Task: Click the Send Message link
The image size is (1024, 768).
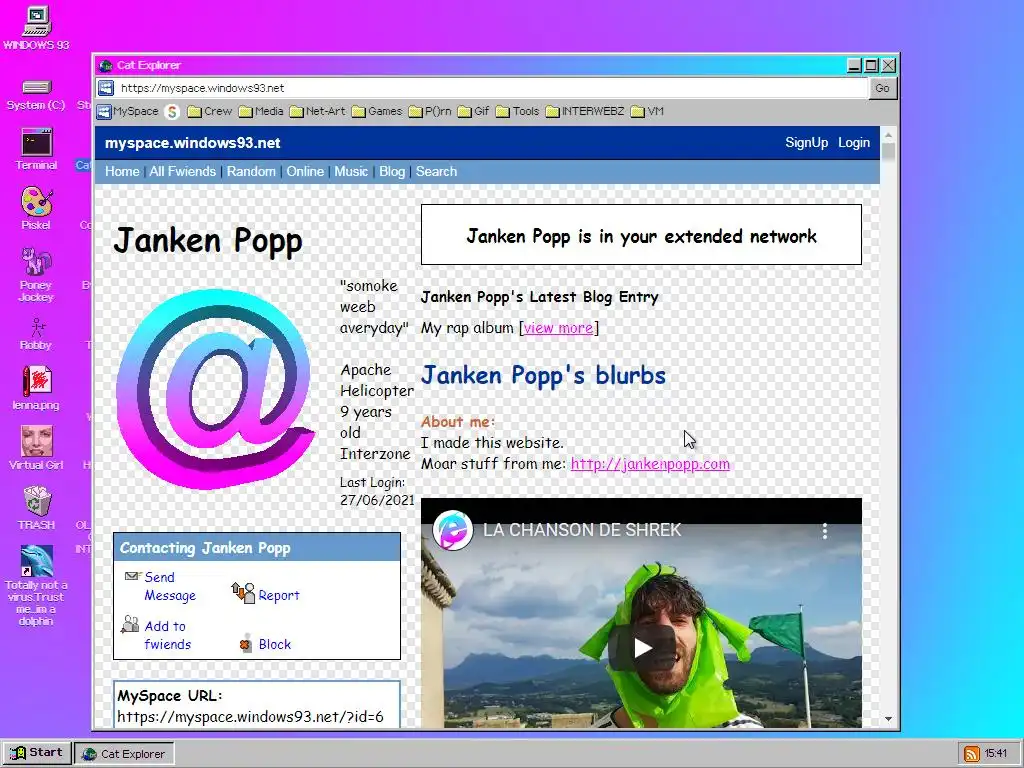Action: pos(170,586)
